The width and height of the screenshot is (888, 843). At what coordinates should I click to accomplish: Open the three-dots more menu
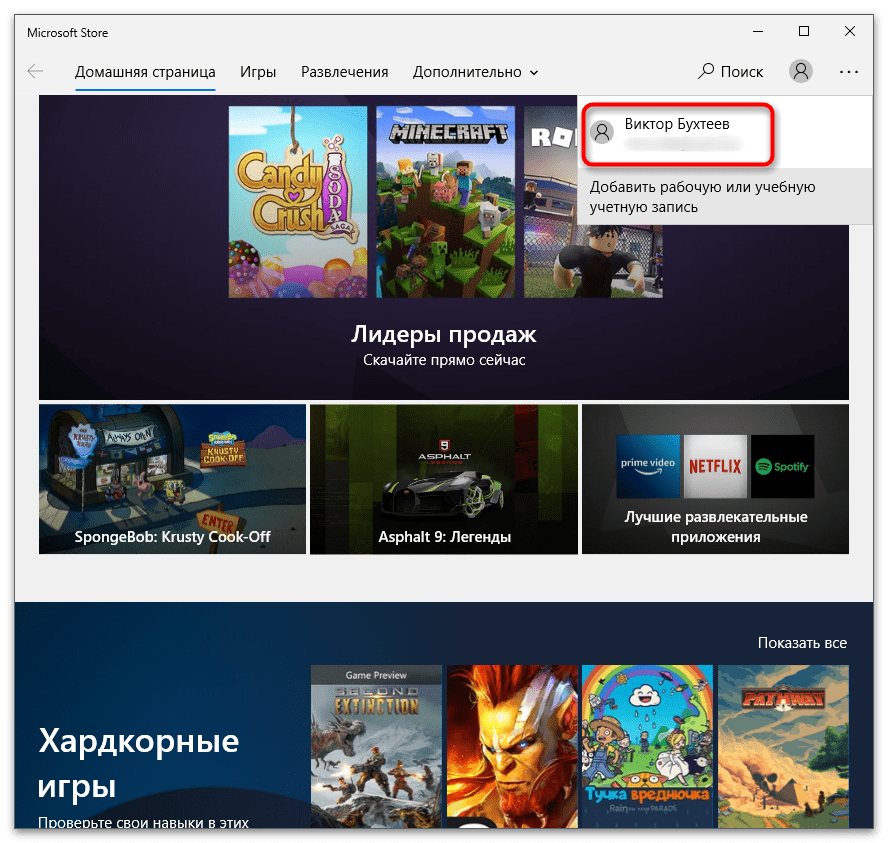click(x=848, y=72)
